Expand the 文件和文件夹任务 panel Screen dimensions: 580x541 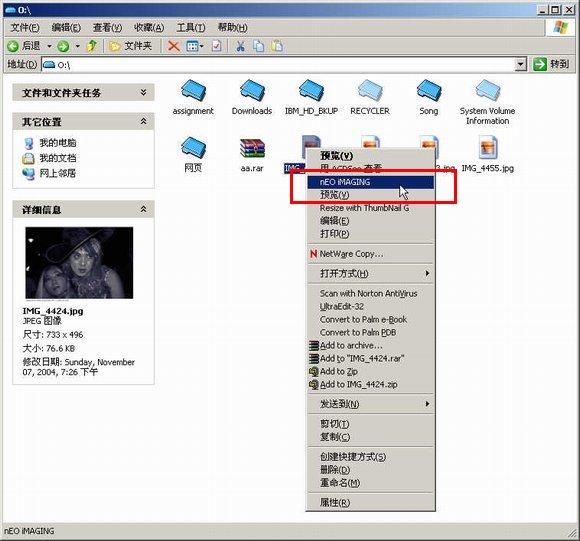143,92
